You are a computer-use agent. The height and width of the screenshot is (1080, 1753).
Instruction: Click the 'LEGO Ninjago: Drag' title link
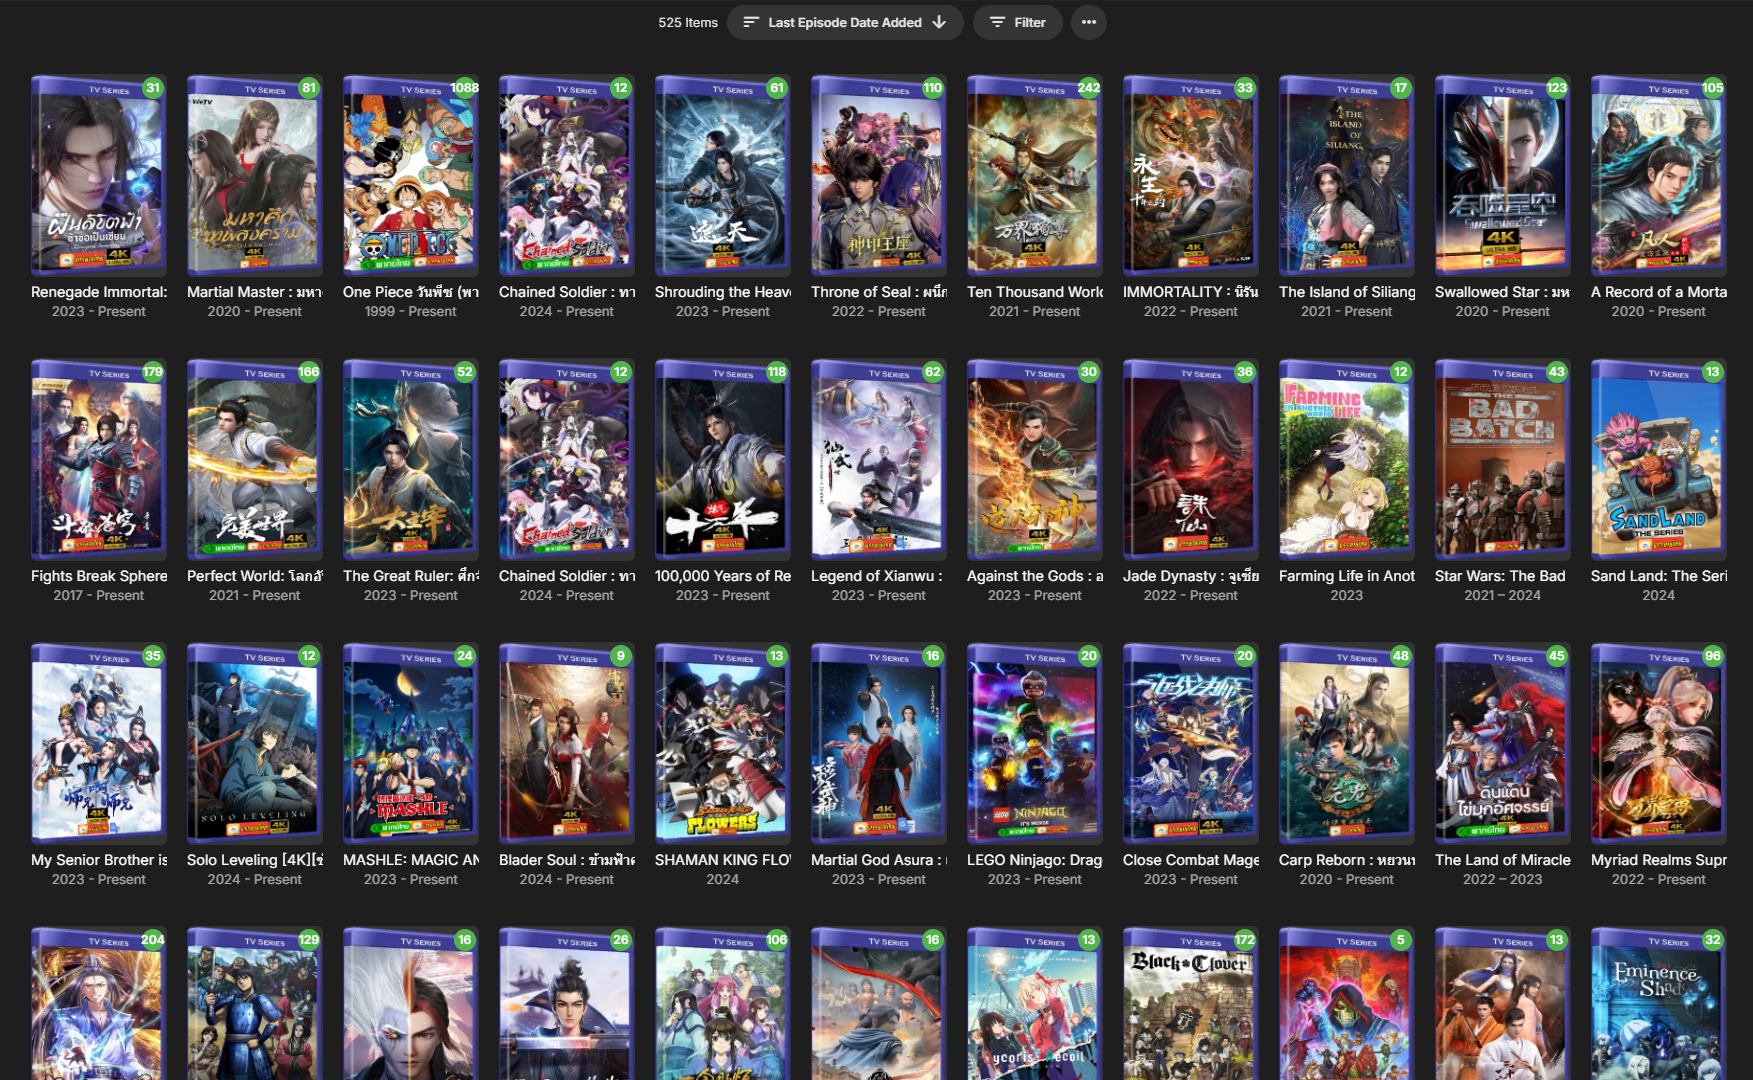pyautogui.click(x=1035, y=860)
